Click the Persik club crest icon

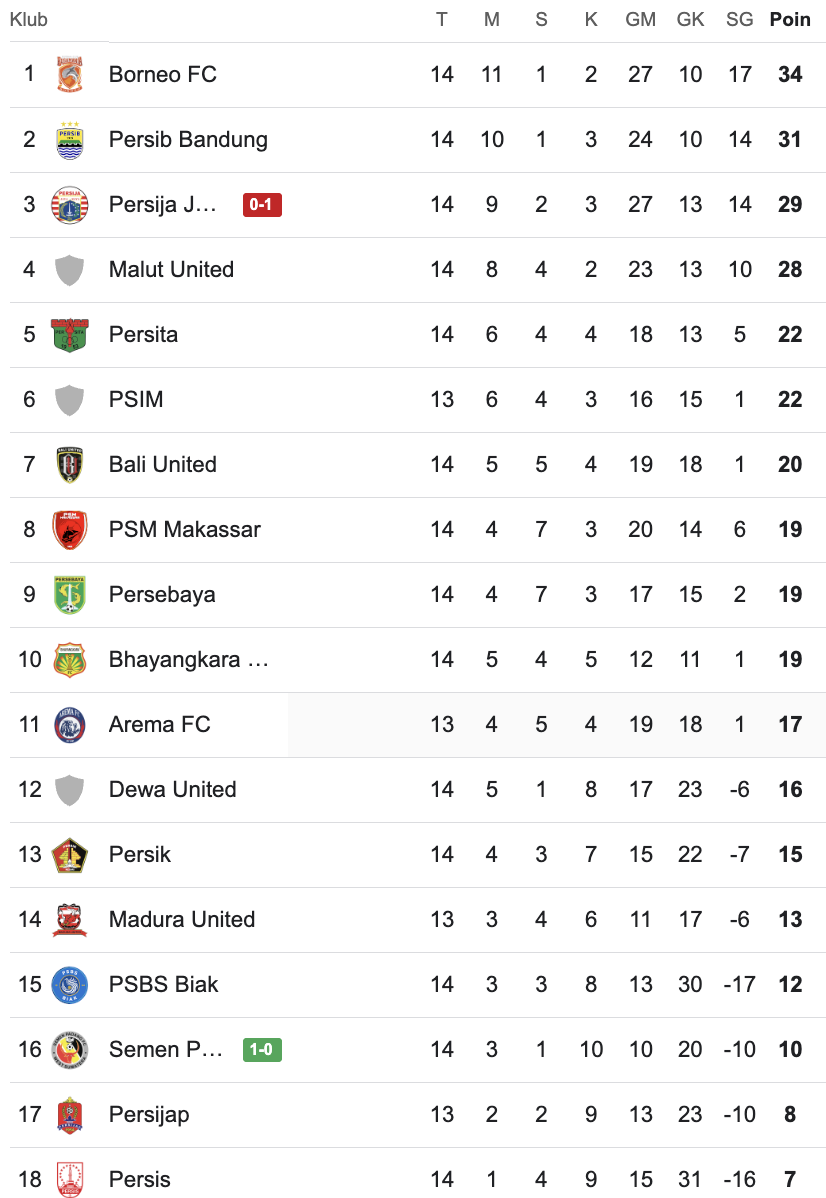[69, 855]
